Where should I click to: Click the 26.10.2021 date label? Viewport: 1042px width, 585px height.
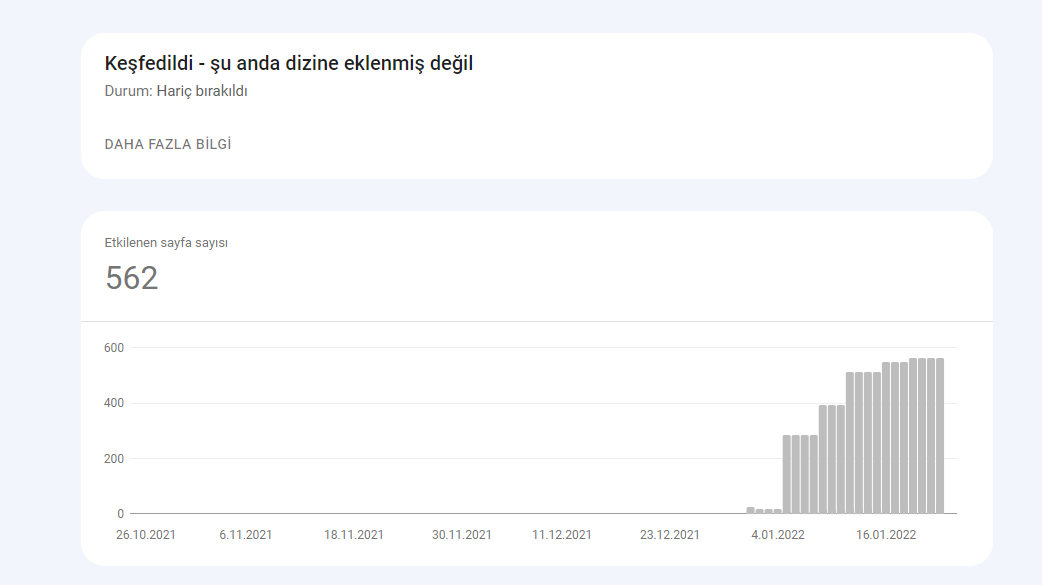click(146, 534)
